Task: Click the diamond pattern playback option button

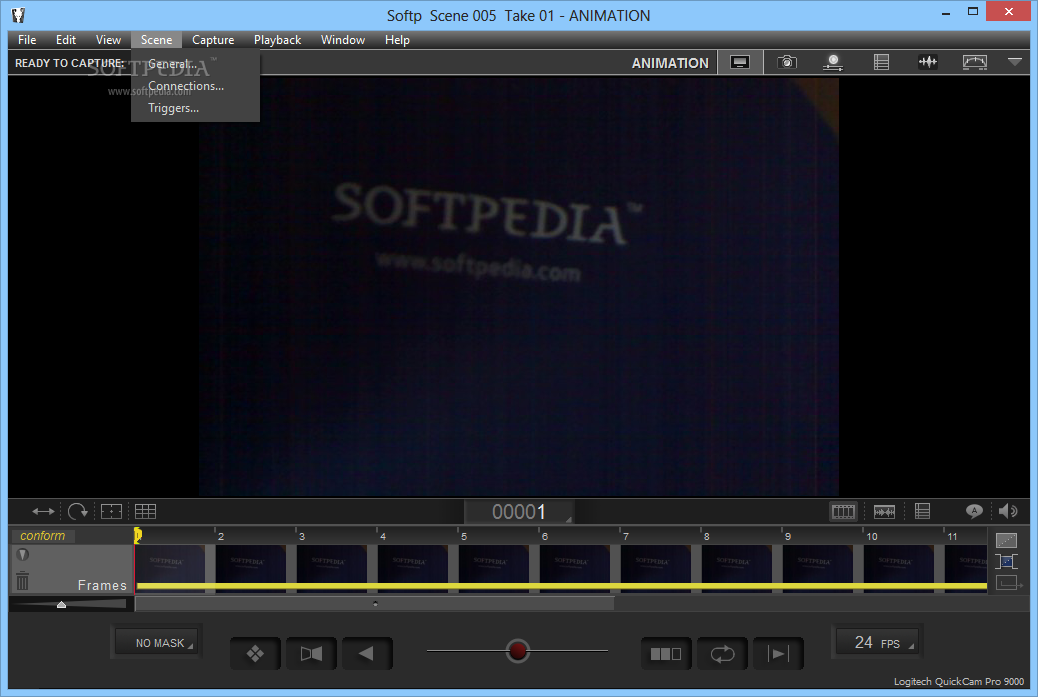Action: pyautogui.click(x=255, y=654)
